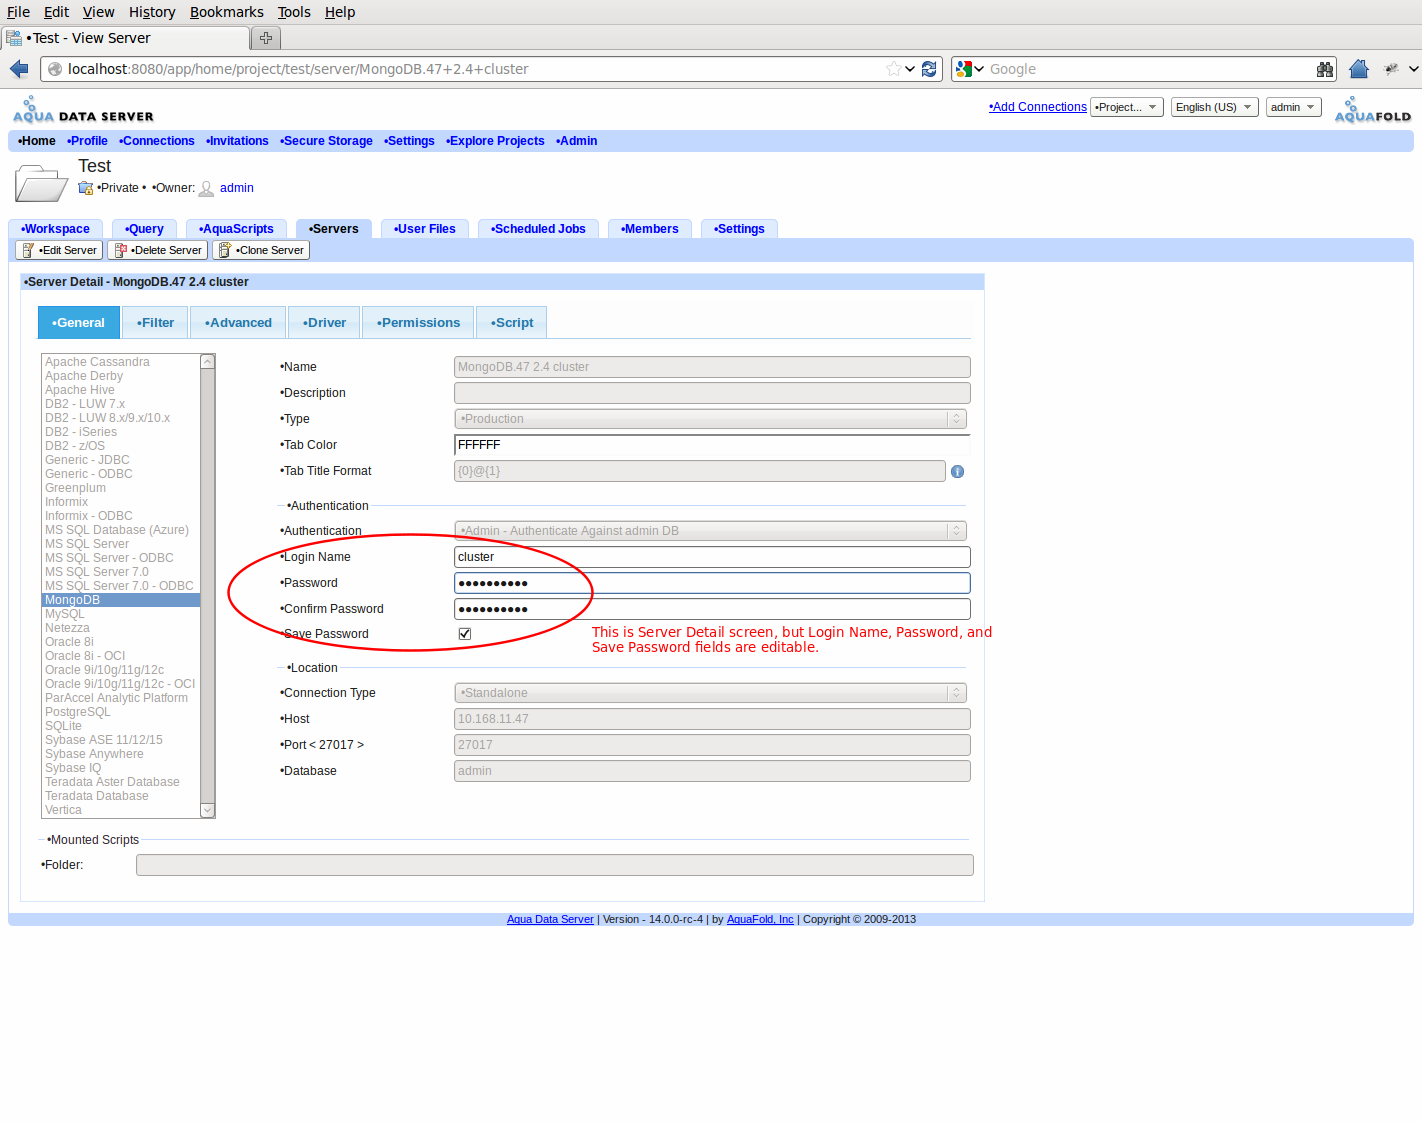Click the reload page icon in address bar

[929, 69]
